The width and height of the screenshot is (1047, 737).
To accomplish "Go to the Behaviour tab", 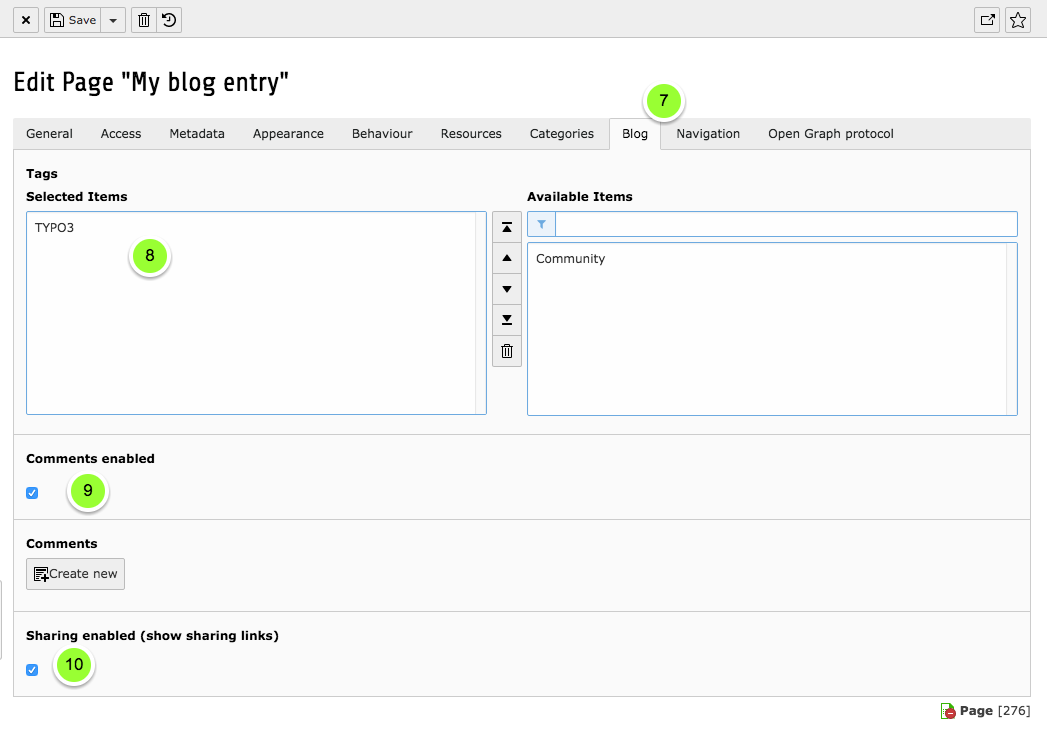I will [x=382, y=134].
